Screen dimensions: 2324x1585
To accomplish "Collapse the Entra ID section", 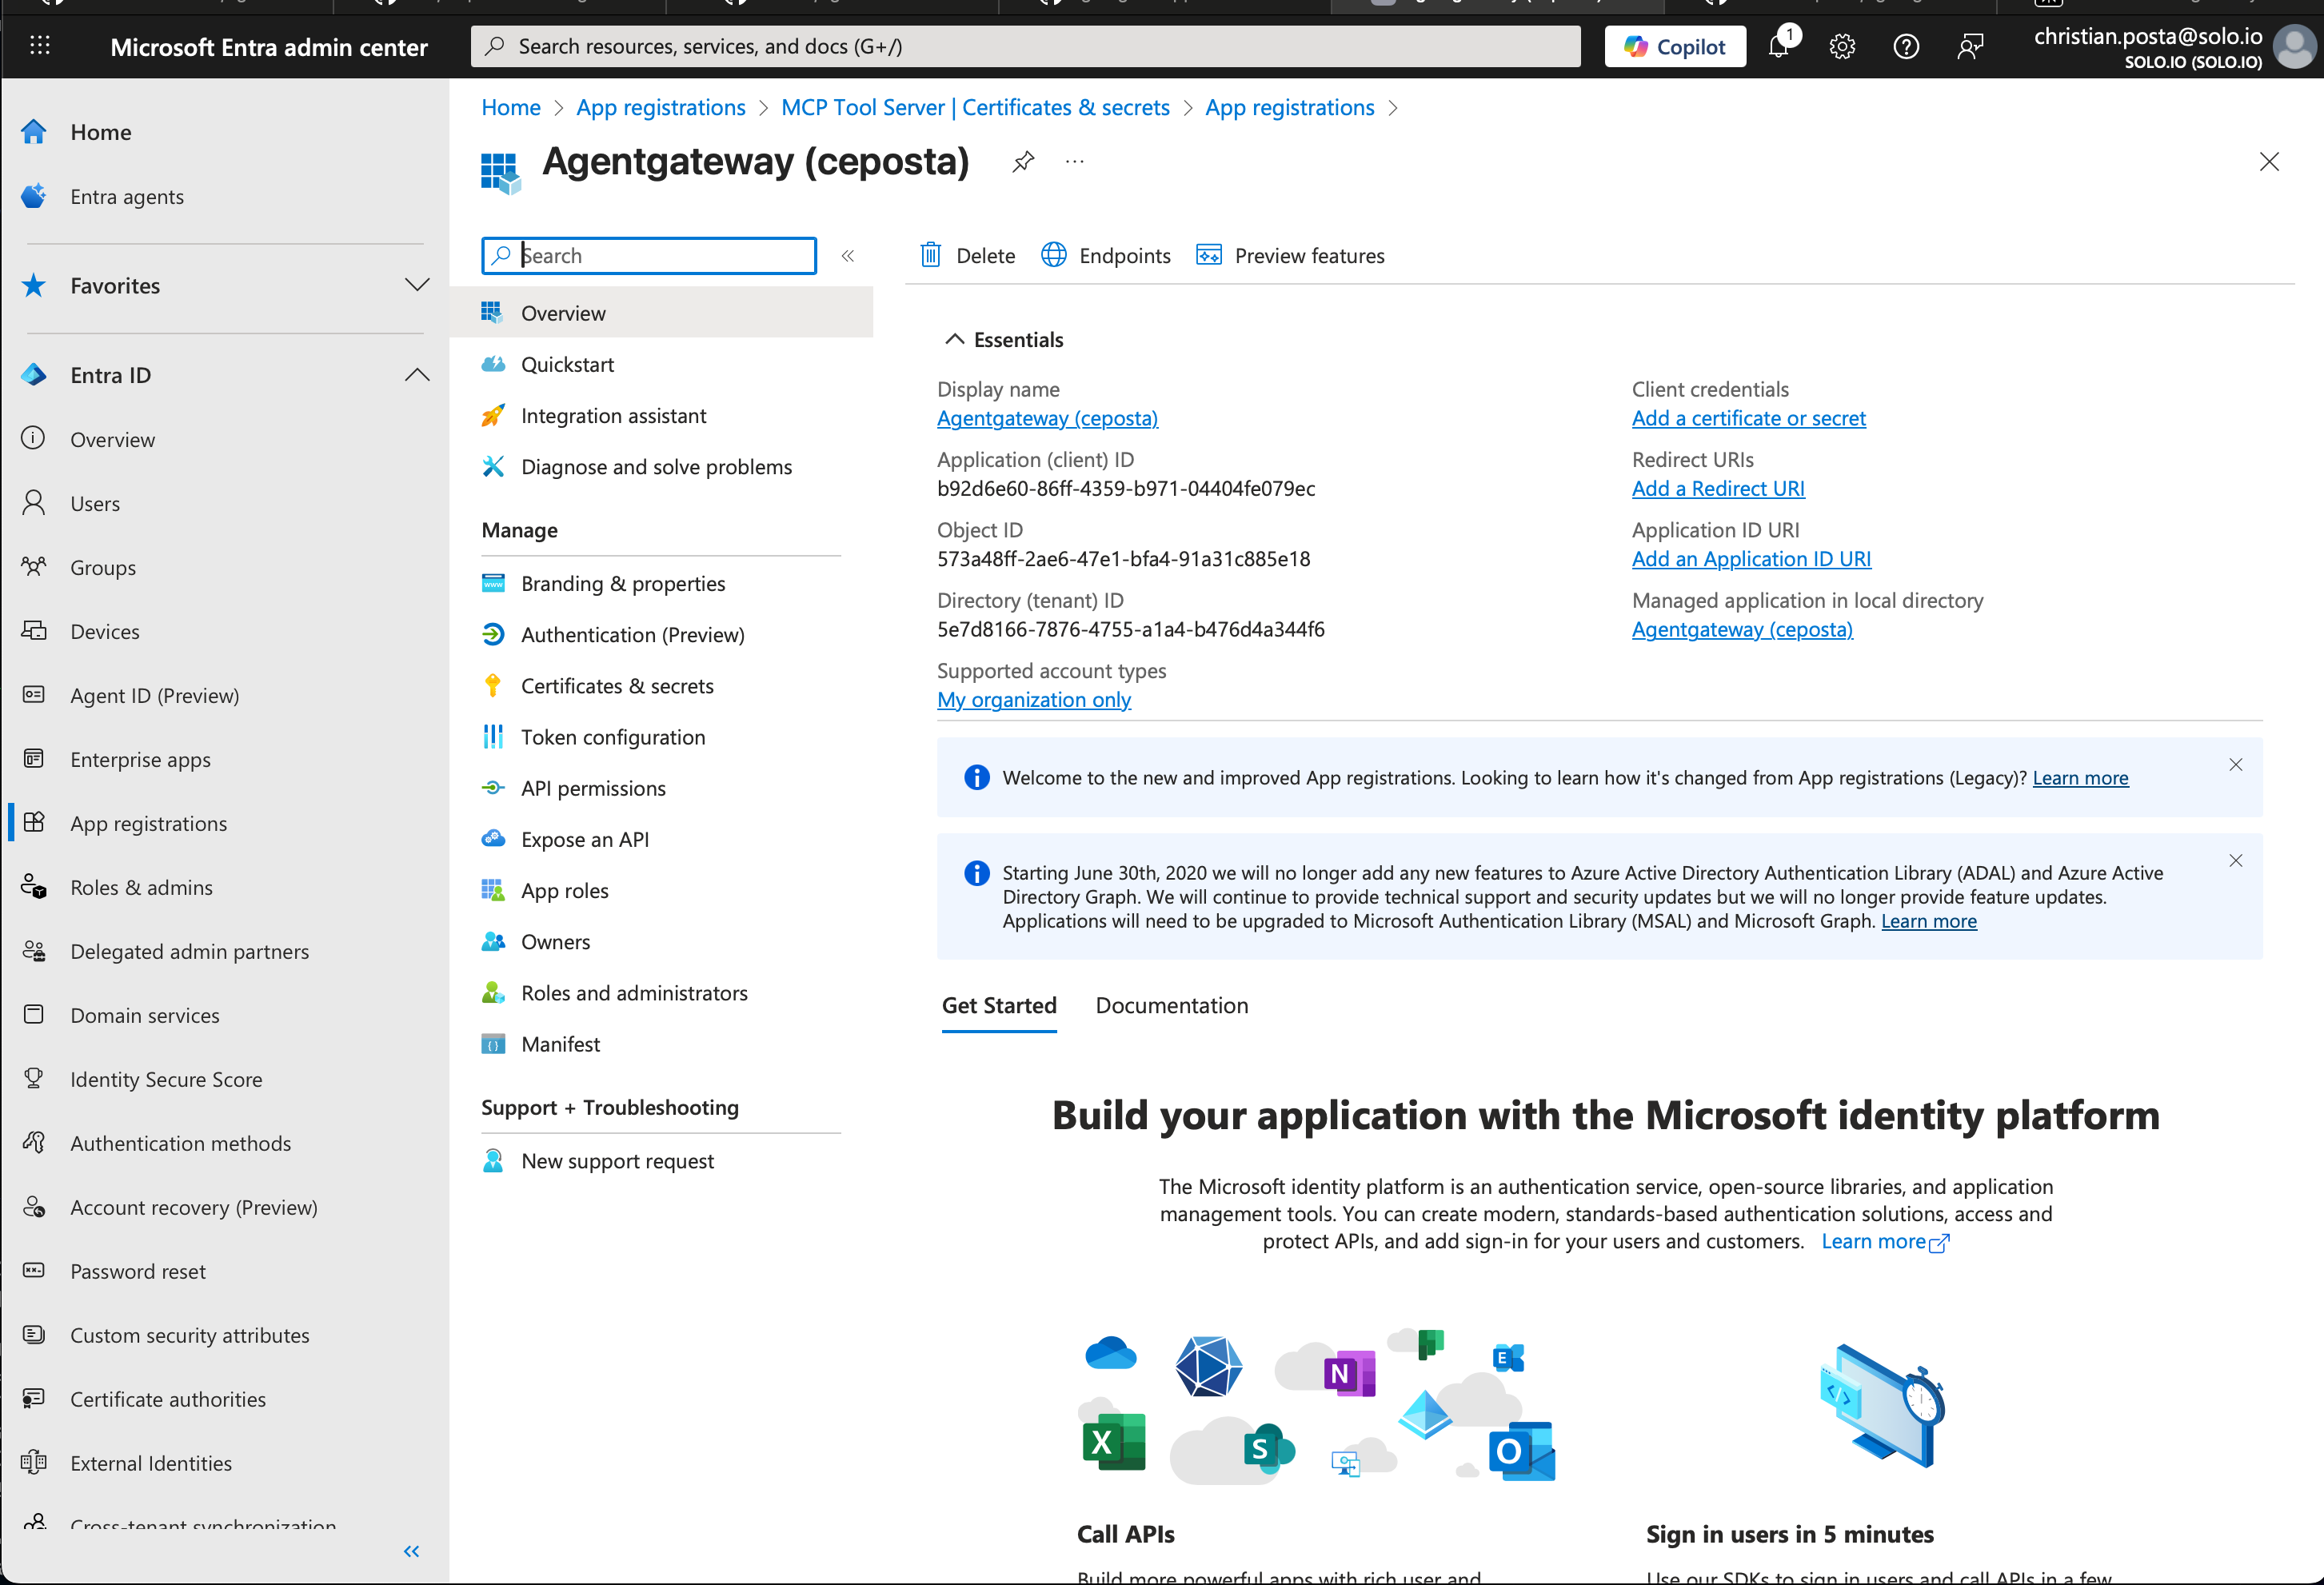I will point(418,374).
